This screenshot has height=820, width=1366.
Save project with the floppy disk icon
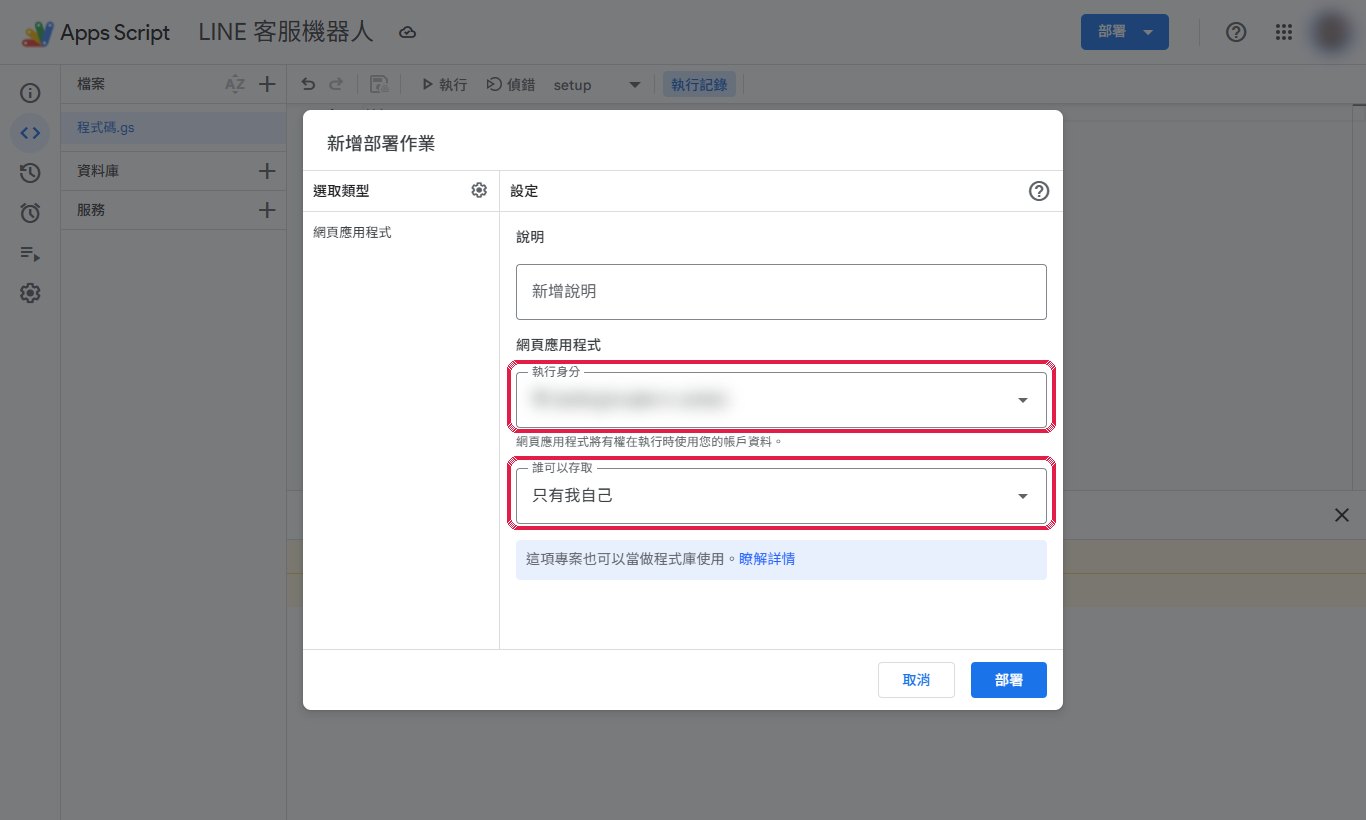click(379, 85)
